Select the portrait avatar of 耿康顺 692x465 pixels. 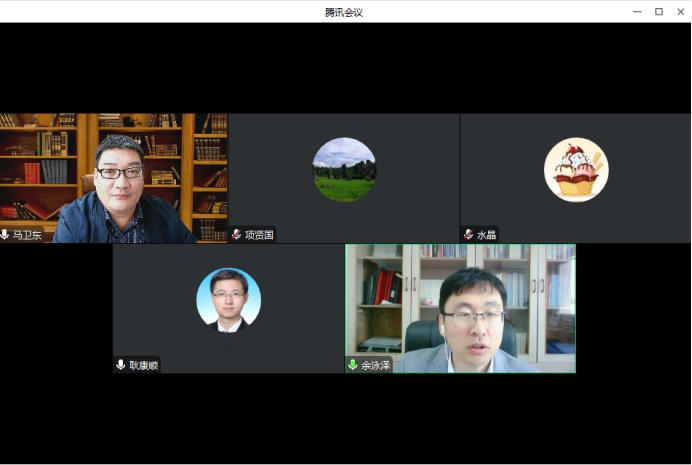(x=228, y=300)
